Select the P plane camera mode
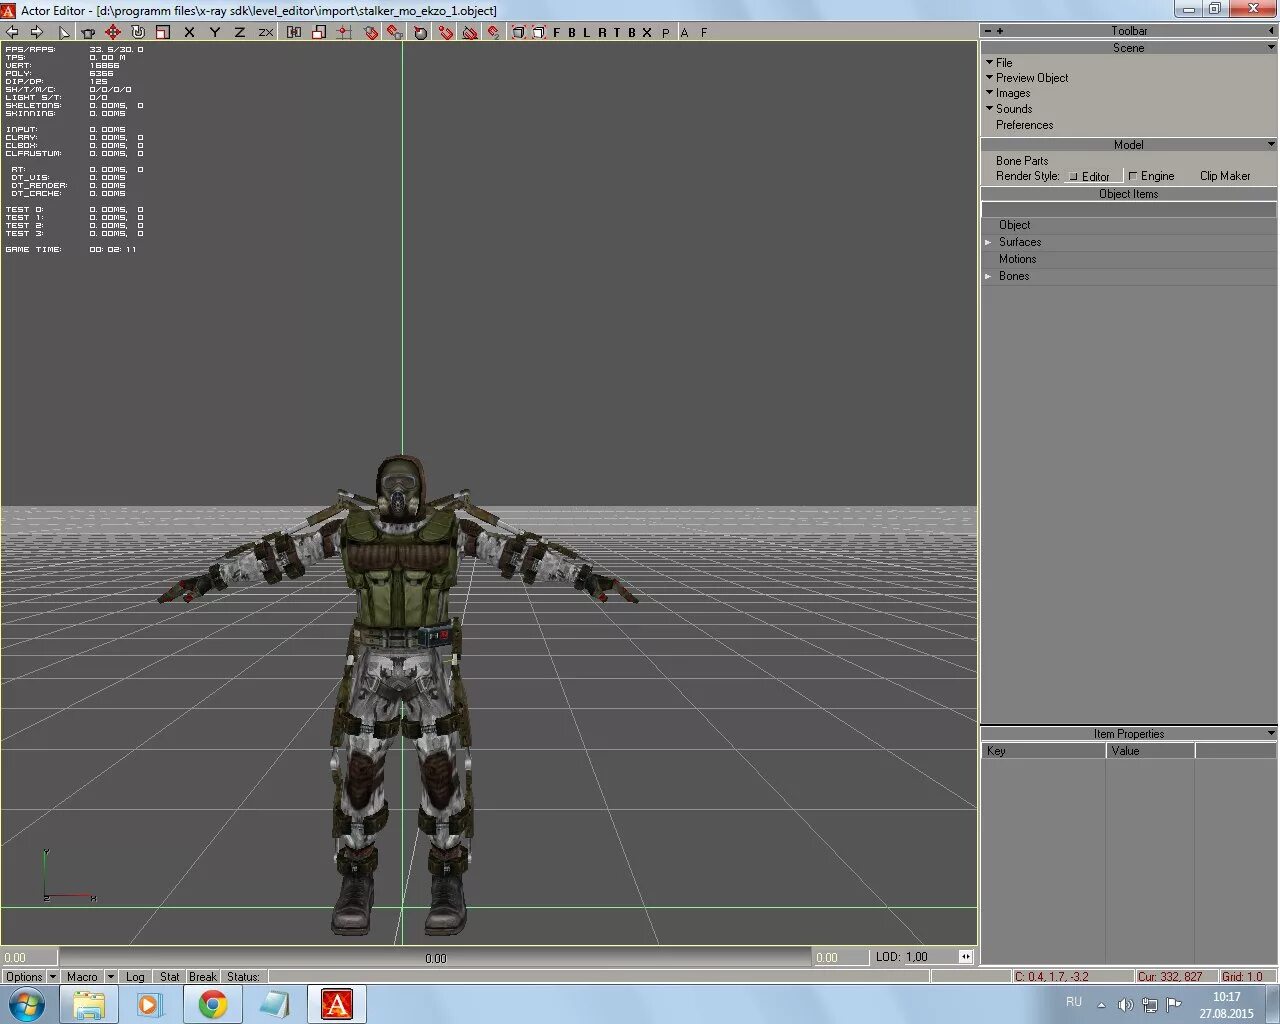The image size is (1280, 1024). [666, 32]
